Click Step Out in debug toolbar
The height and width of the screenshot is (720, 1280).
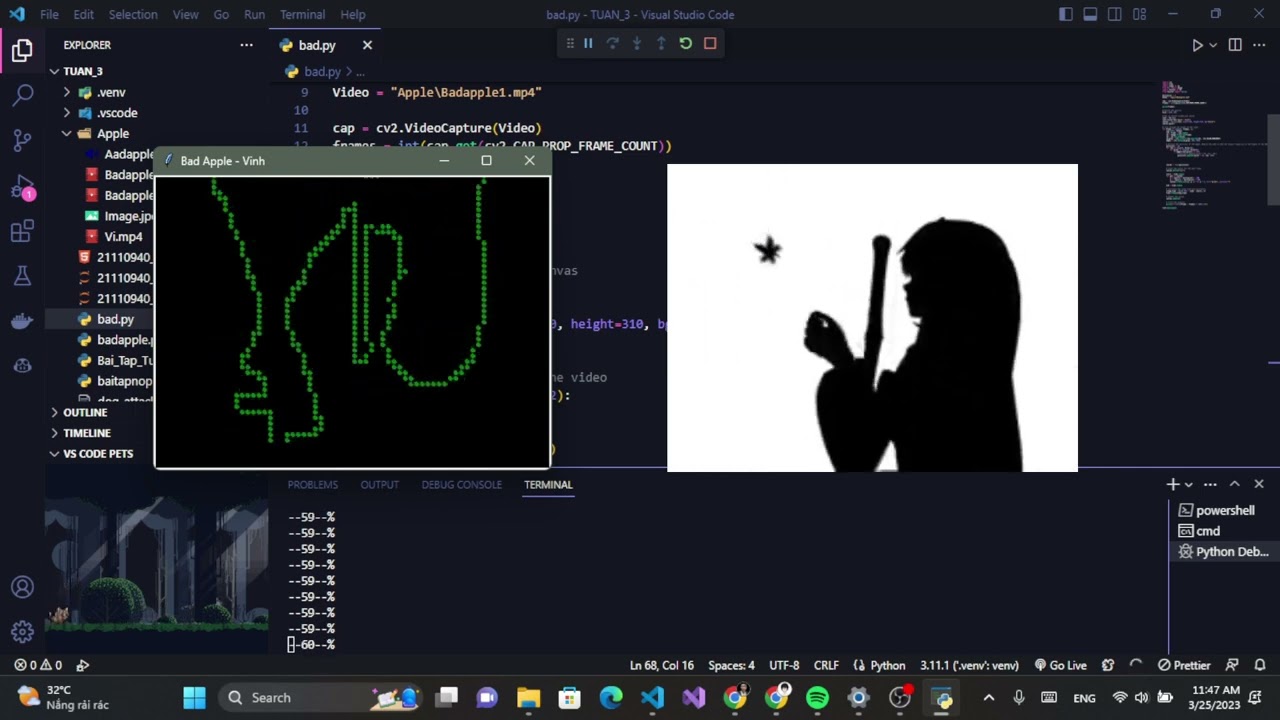point(661,43)
